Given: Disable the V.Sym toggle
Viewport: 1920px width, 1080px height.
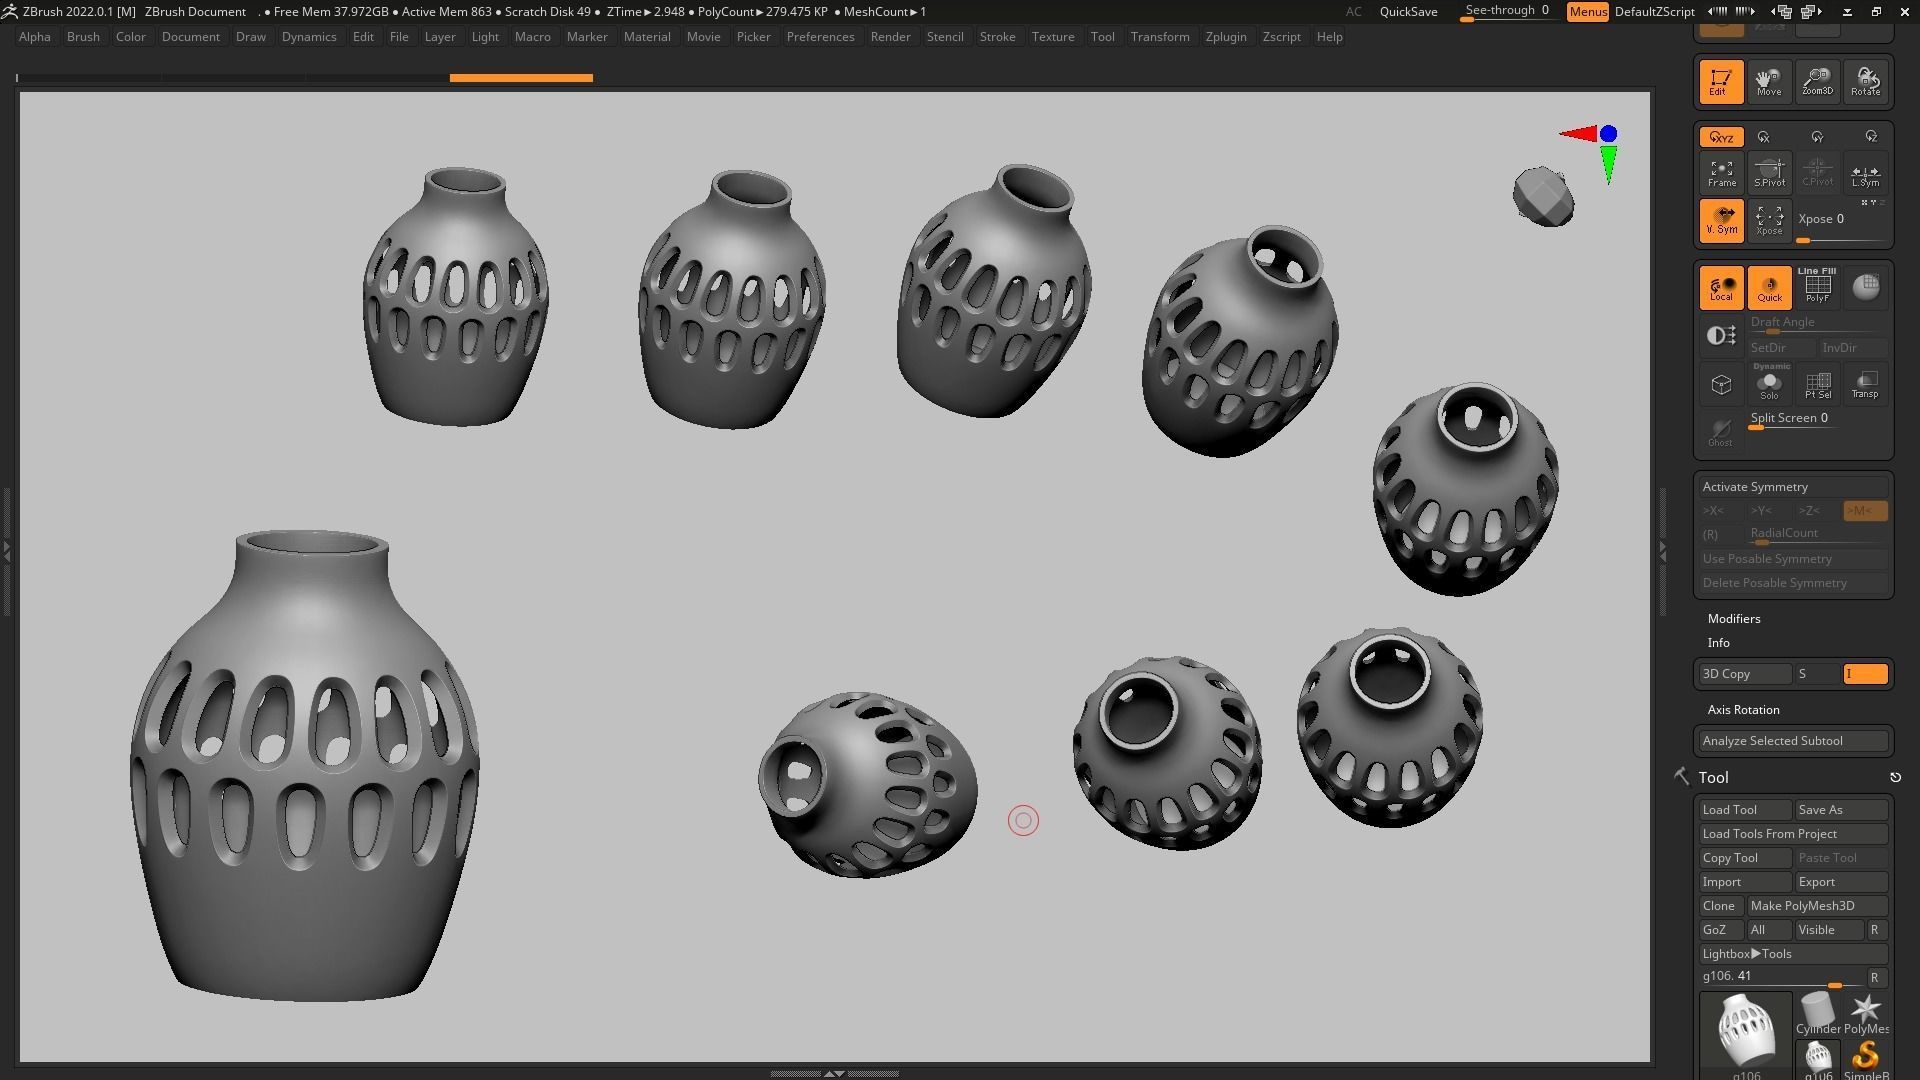Looking at the screenshot, I should pos(1721,220).
